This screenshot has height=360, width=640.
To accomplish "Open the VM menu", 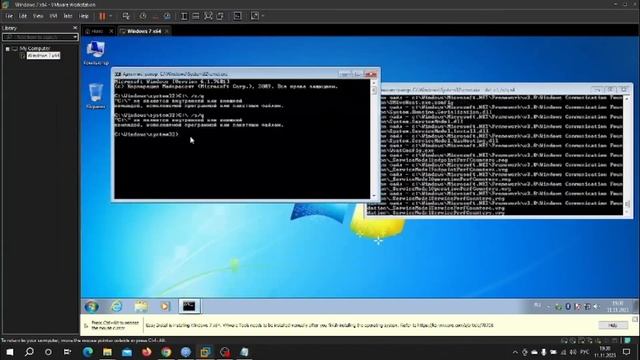I will (x=53, y=16).
